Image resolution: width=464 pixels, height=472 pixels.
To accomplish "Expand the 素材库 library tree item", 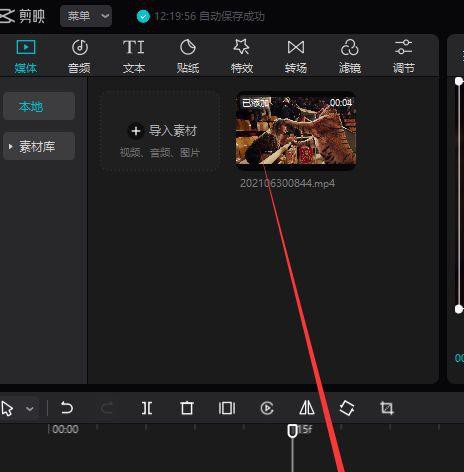I will pyautogui.click(x=39, y=146).
